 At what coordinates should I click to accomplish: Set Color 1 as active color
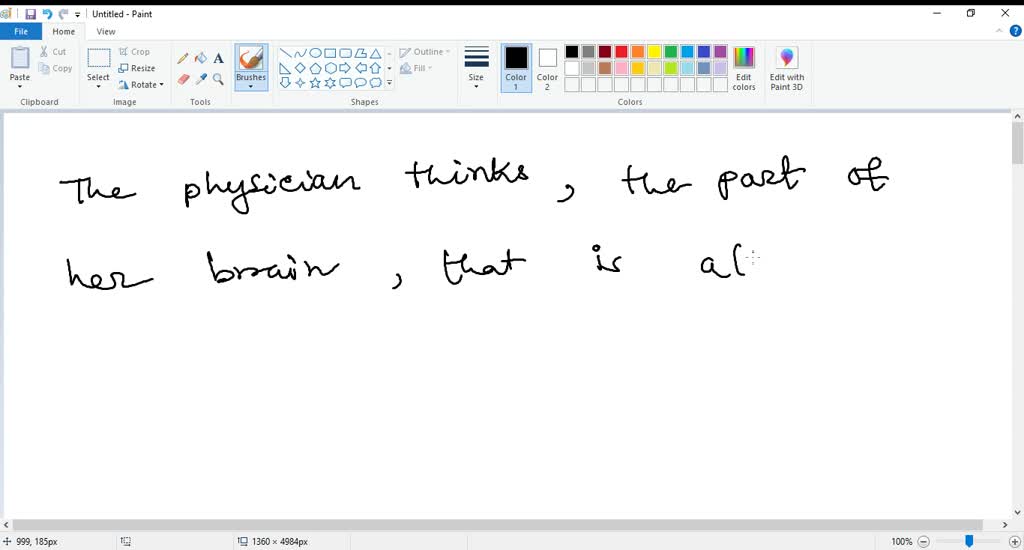[x=516, y=68]
